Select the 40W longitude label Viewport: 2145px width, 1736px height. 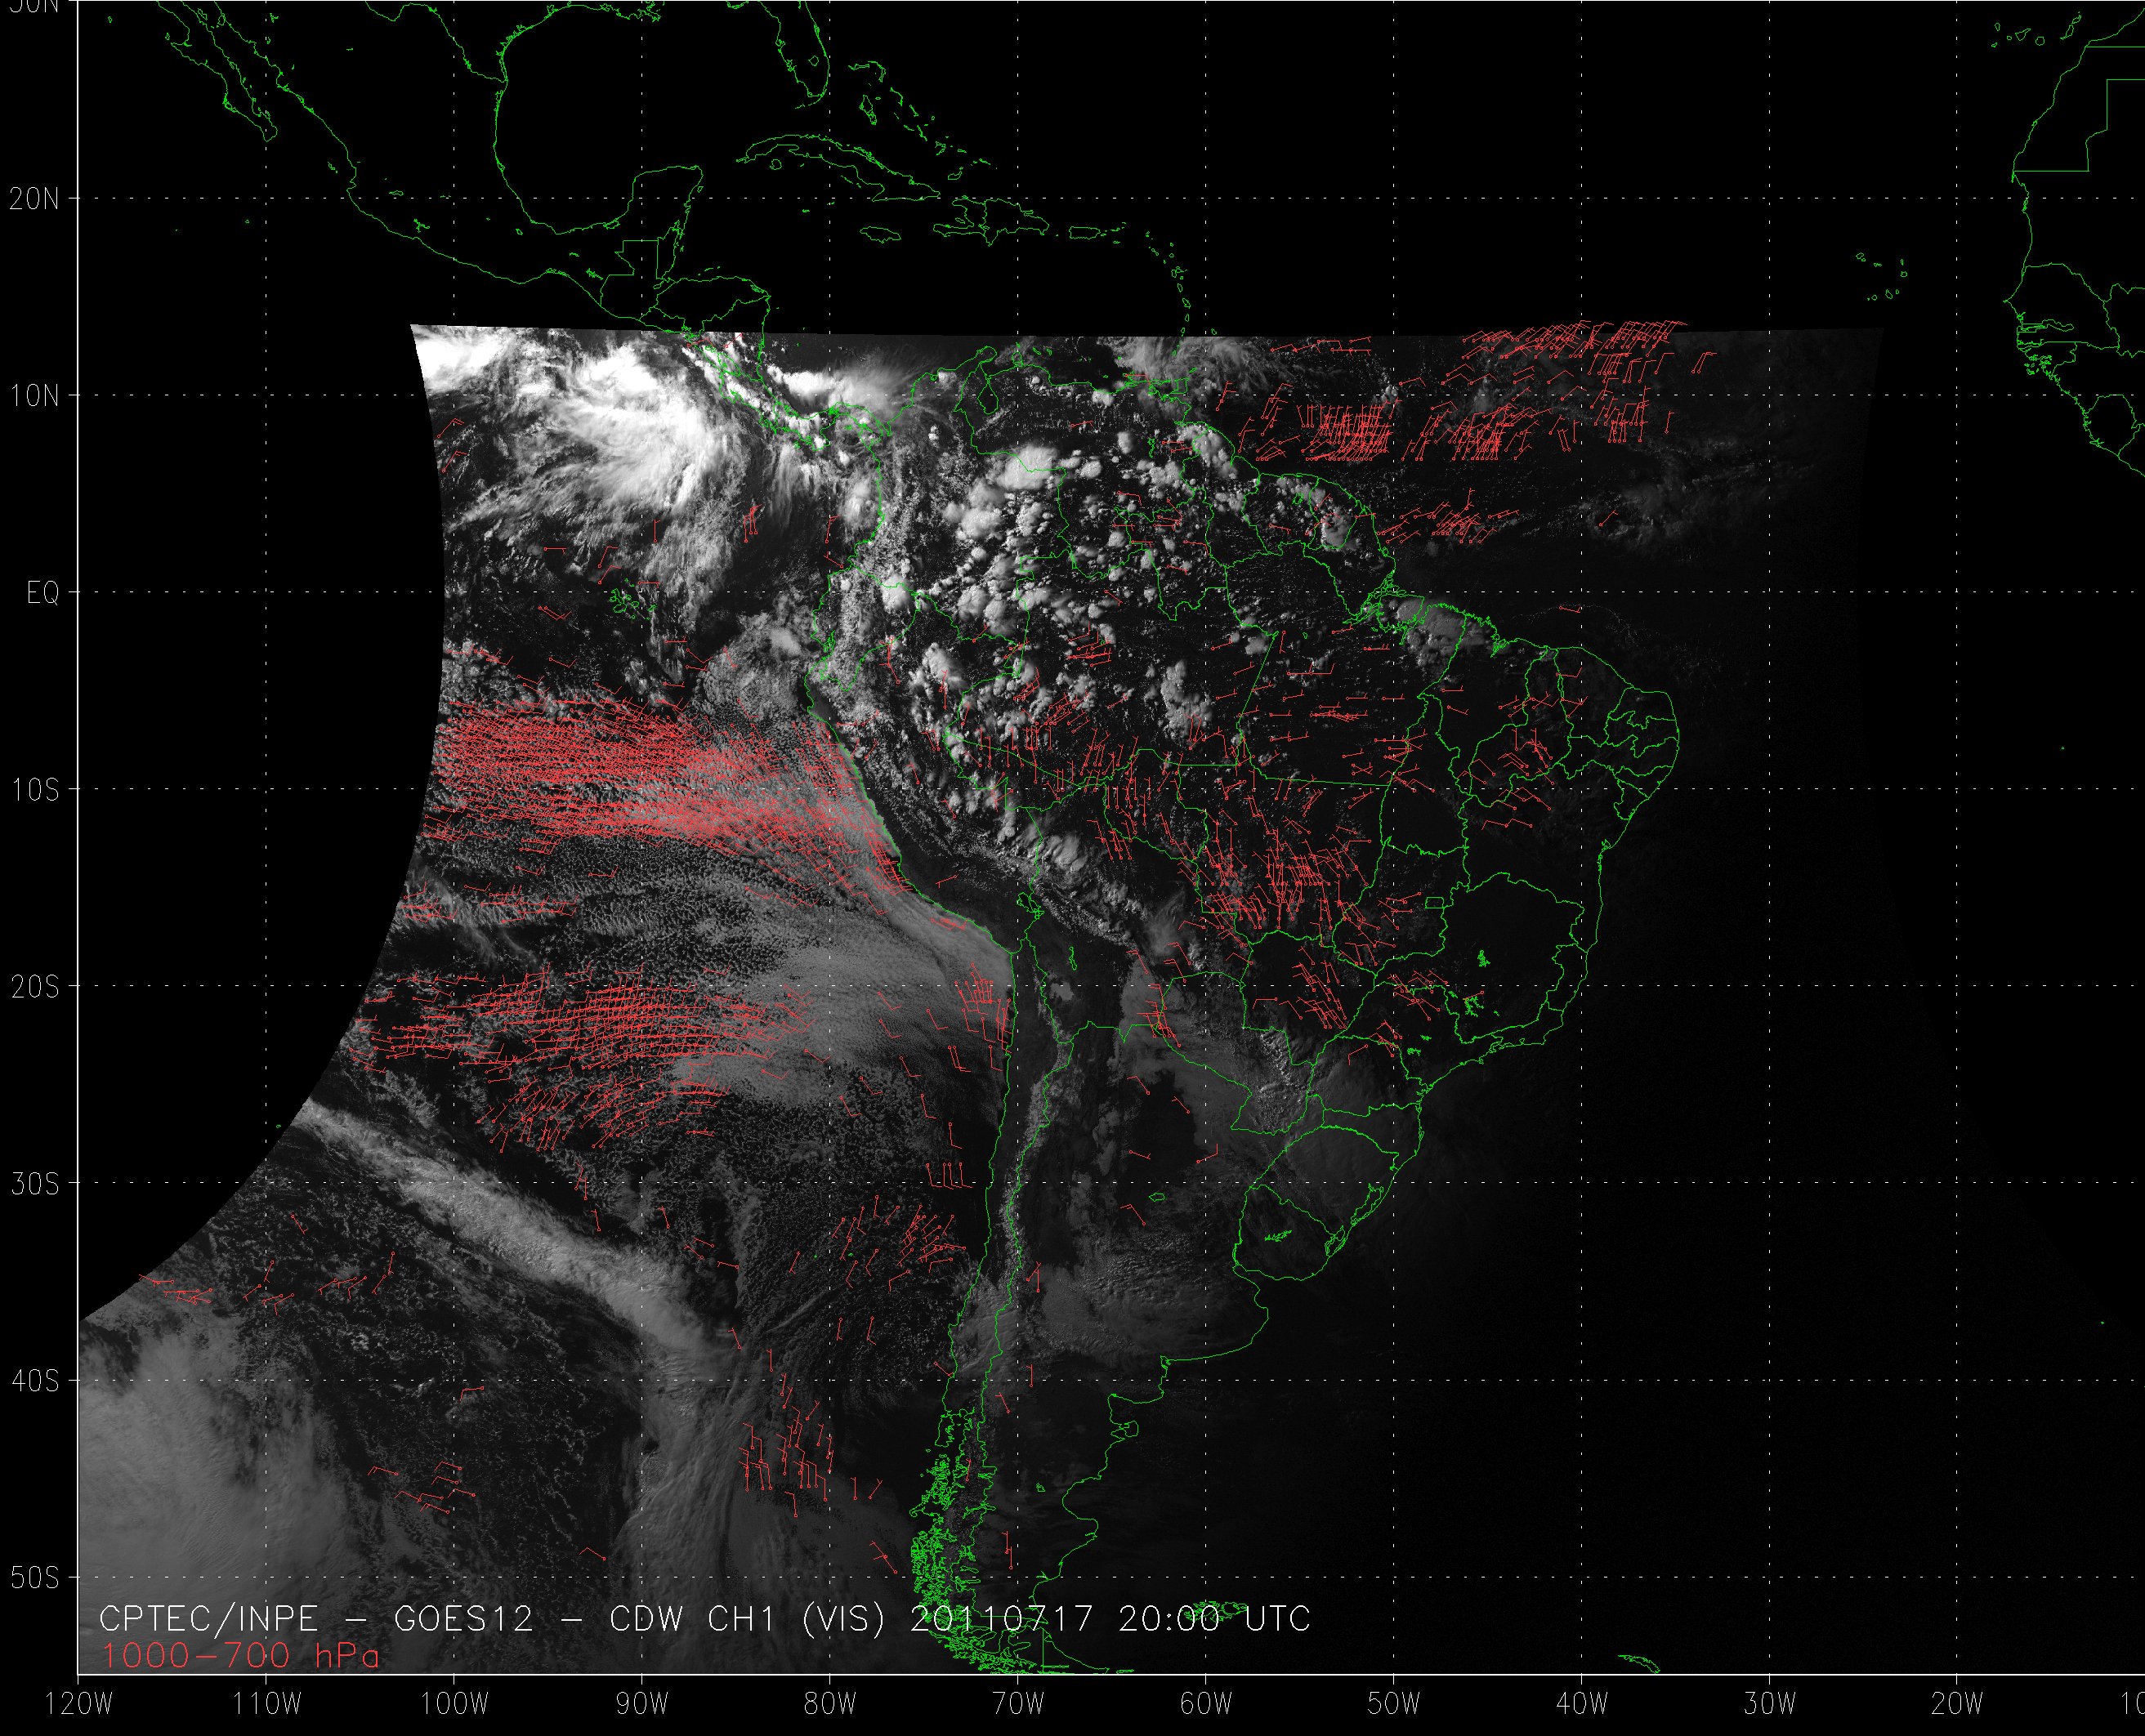pos(1582,1703)
